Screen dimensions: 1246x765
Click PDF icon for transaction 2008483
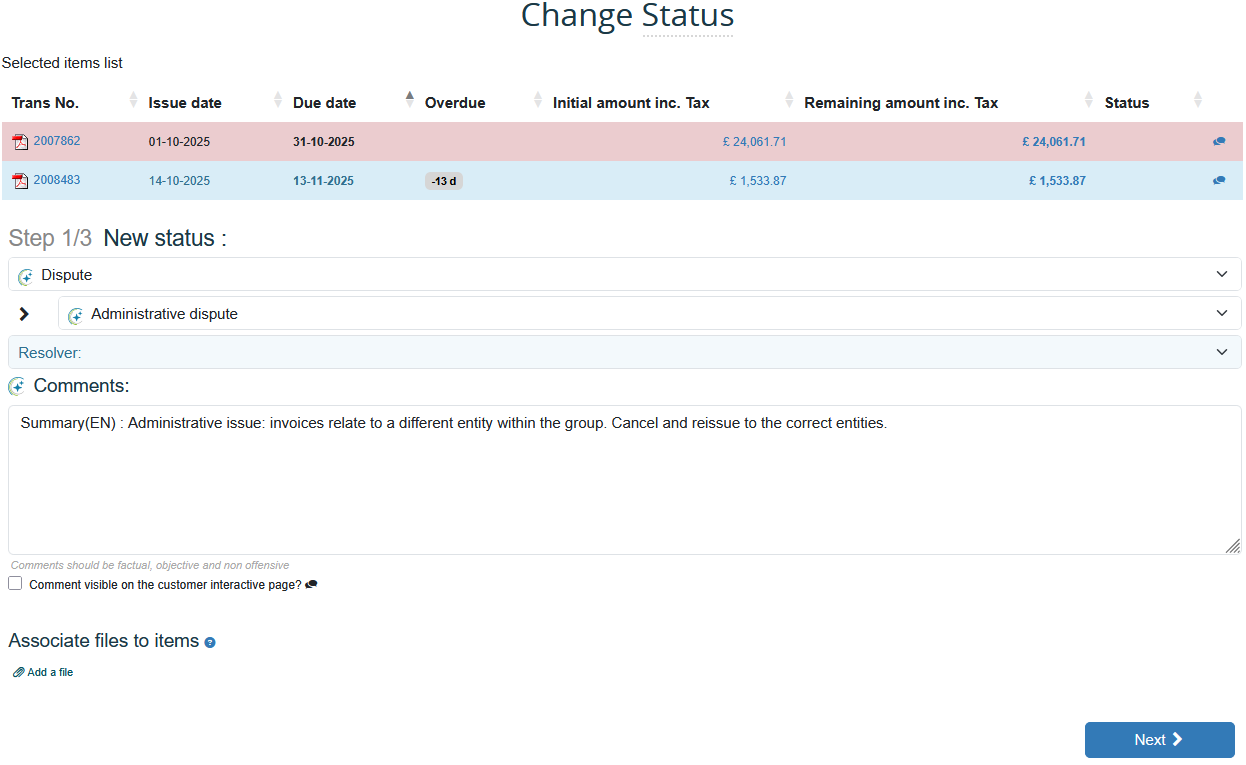tap(20, 181)
